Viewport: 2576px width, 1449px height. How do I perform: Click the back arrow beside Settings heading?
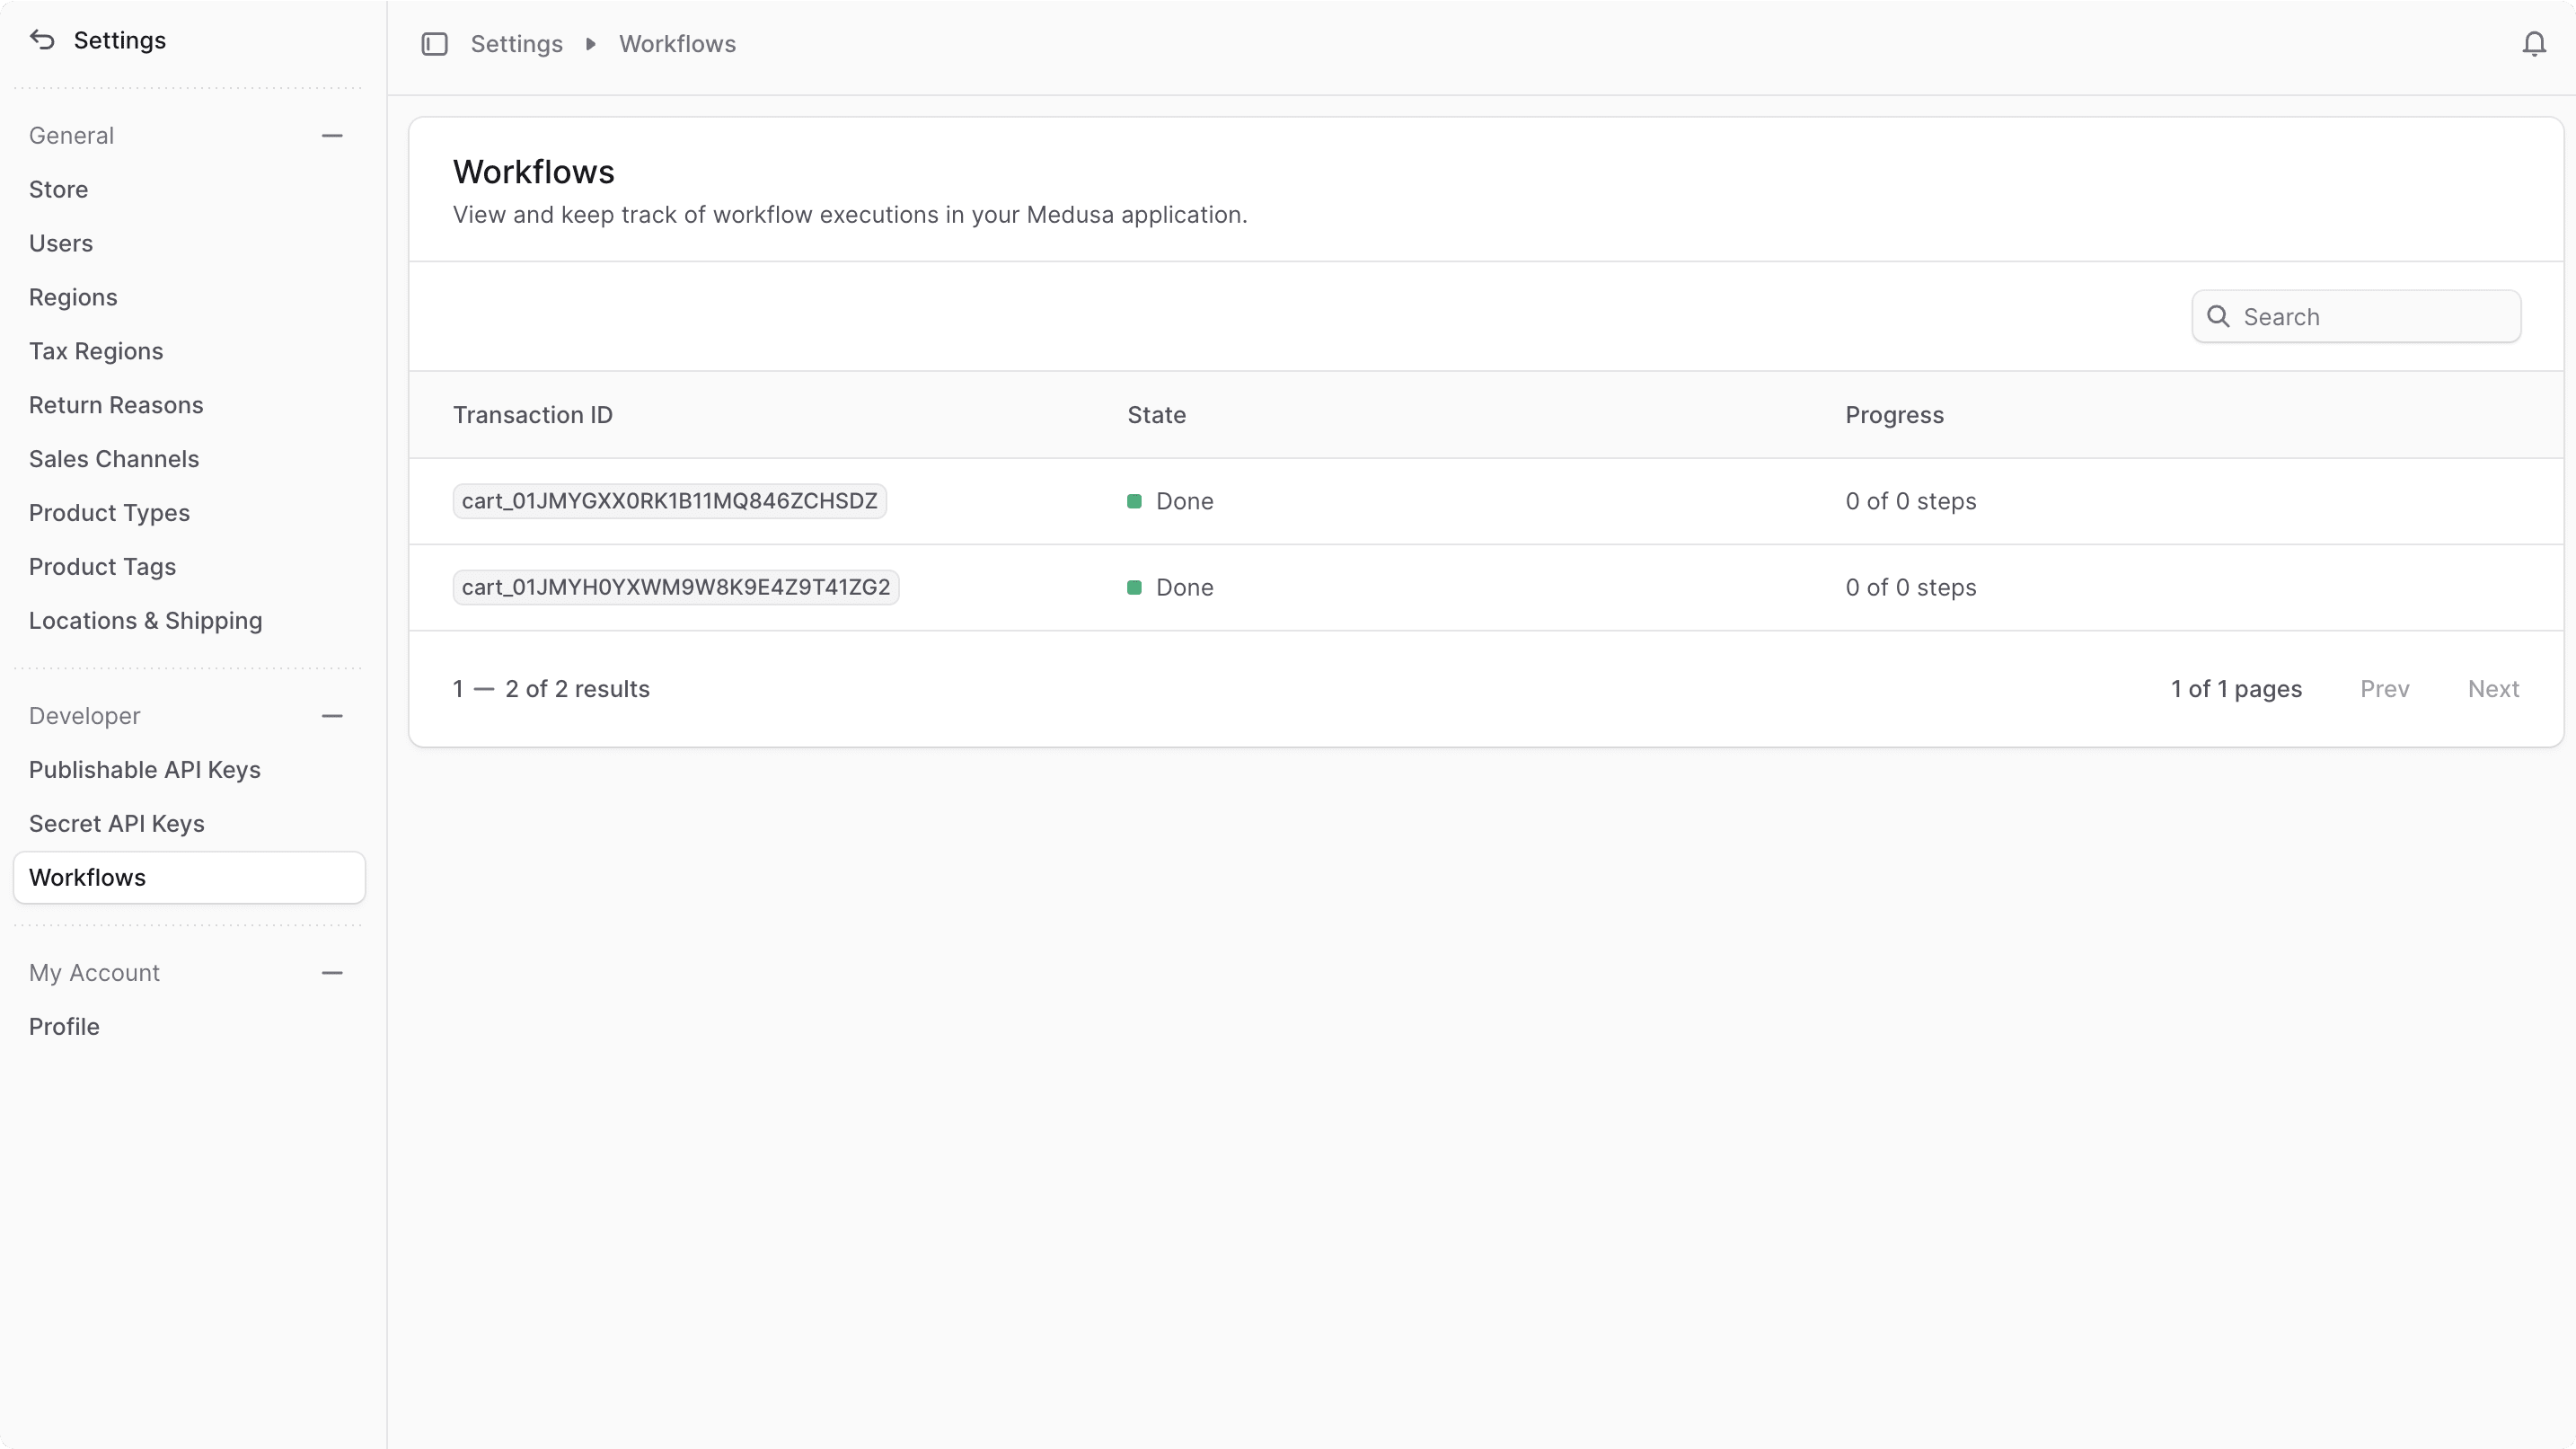tap(41, 40)
